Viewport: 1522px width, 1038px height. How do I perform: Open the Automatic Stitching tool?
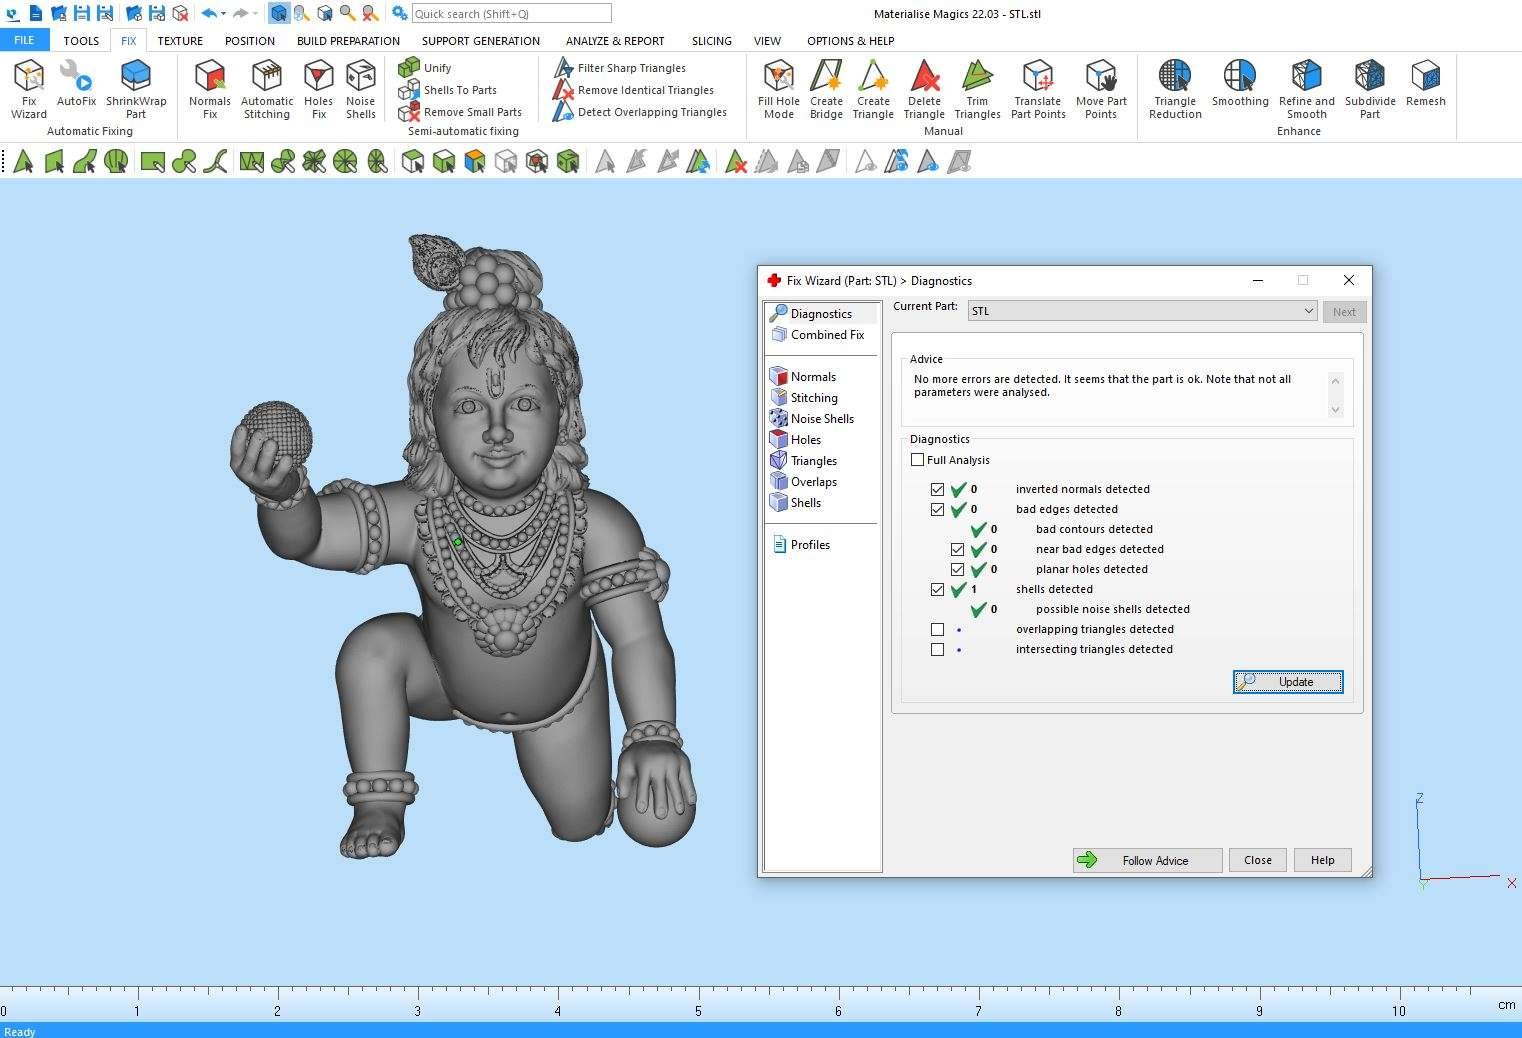tap(267, 88)
